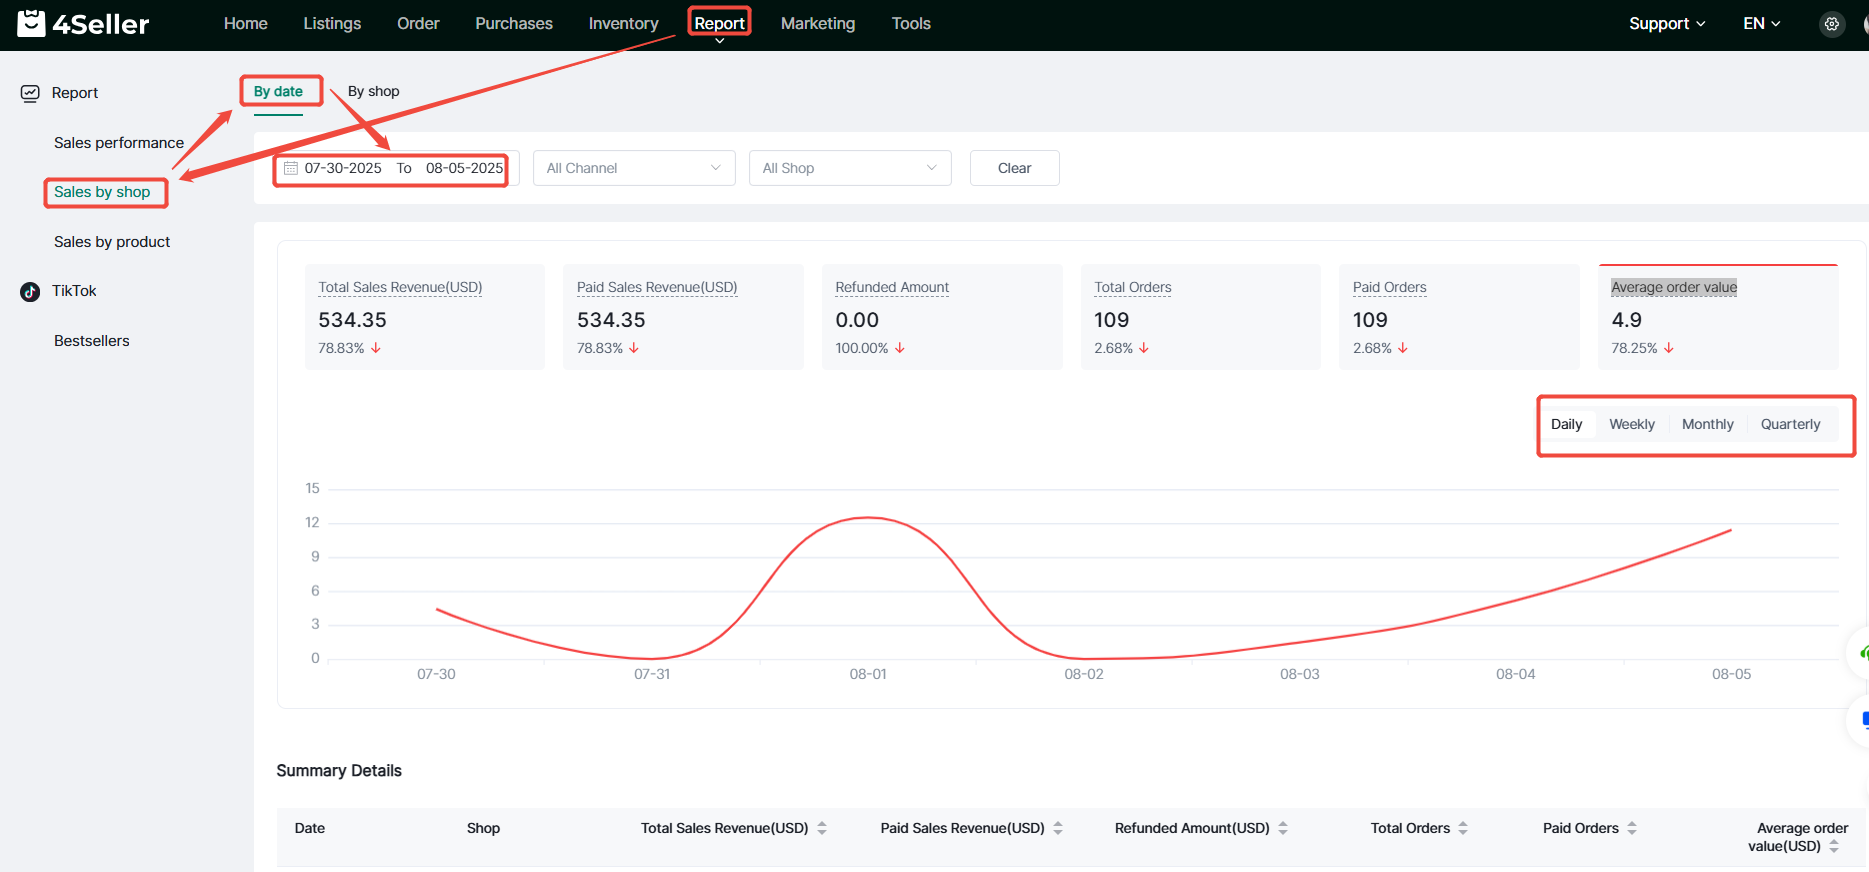1869x872 pixels.
Task: Open the Listings menu
Action: coord(332,24)
